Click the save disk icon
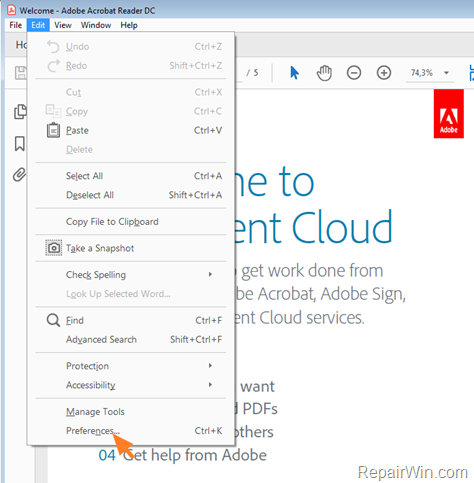Image resolution: width=474 pixels, height=483 pixels. coord(21,73)
